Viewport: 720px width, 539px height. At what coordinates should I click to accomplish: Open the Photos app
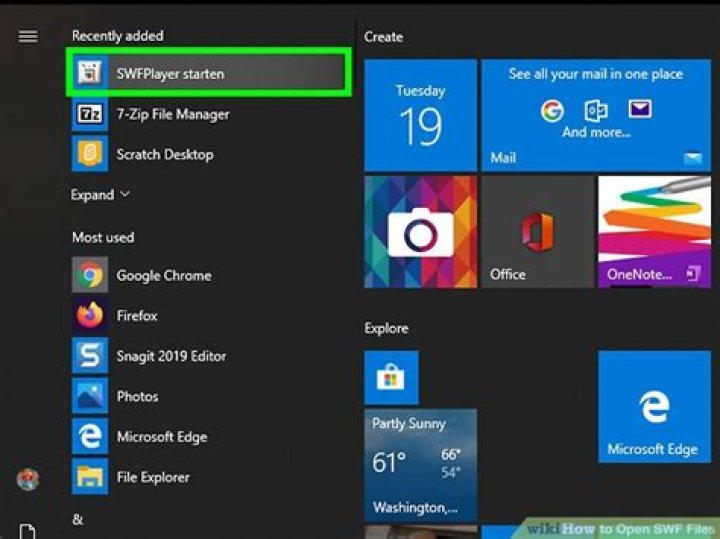click(137, 396)
